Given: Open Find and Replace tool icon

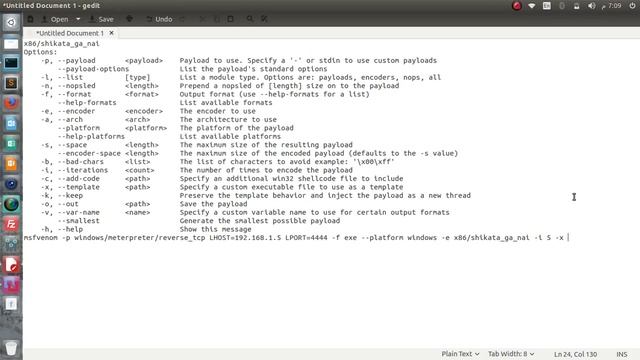Looking at the screenshot, I should tap(264, 19).
